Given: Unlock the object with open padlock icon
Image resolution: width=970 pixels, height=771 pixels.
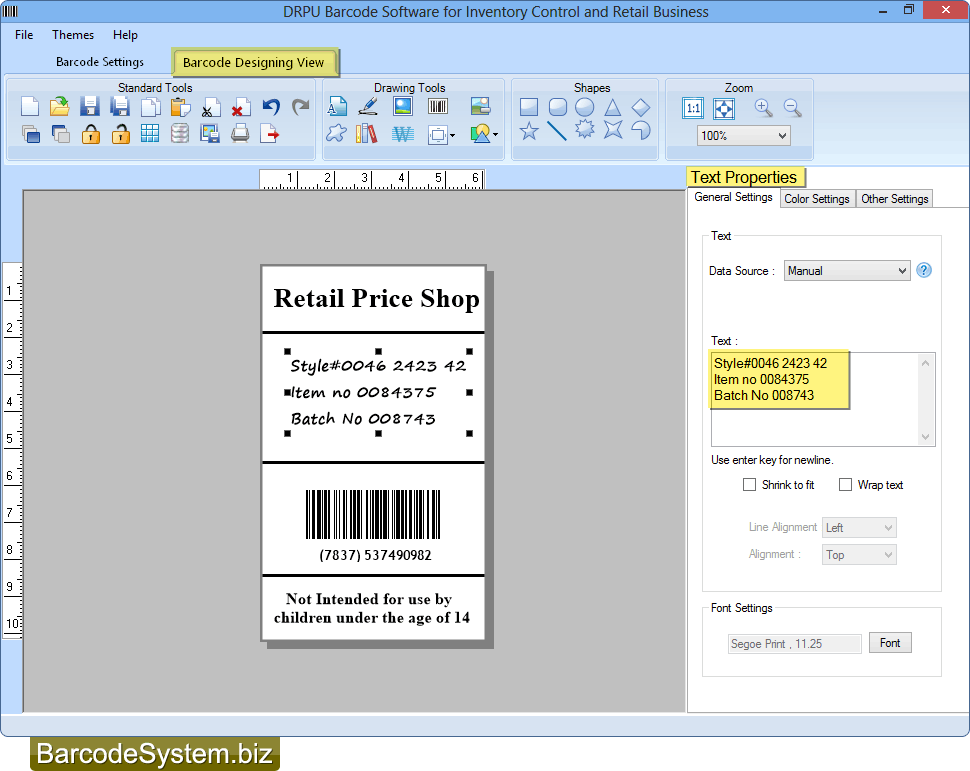Looking at the screenshot, I should (x=120, y=134).
